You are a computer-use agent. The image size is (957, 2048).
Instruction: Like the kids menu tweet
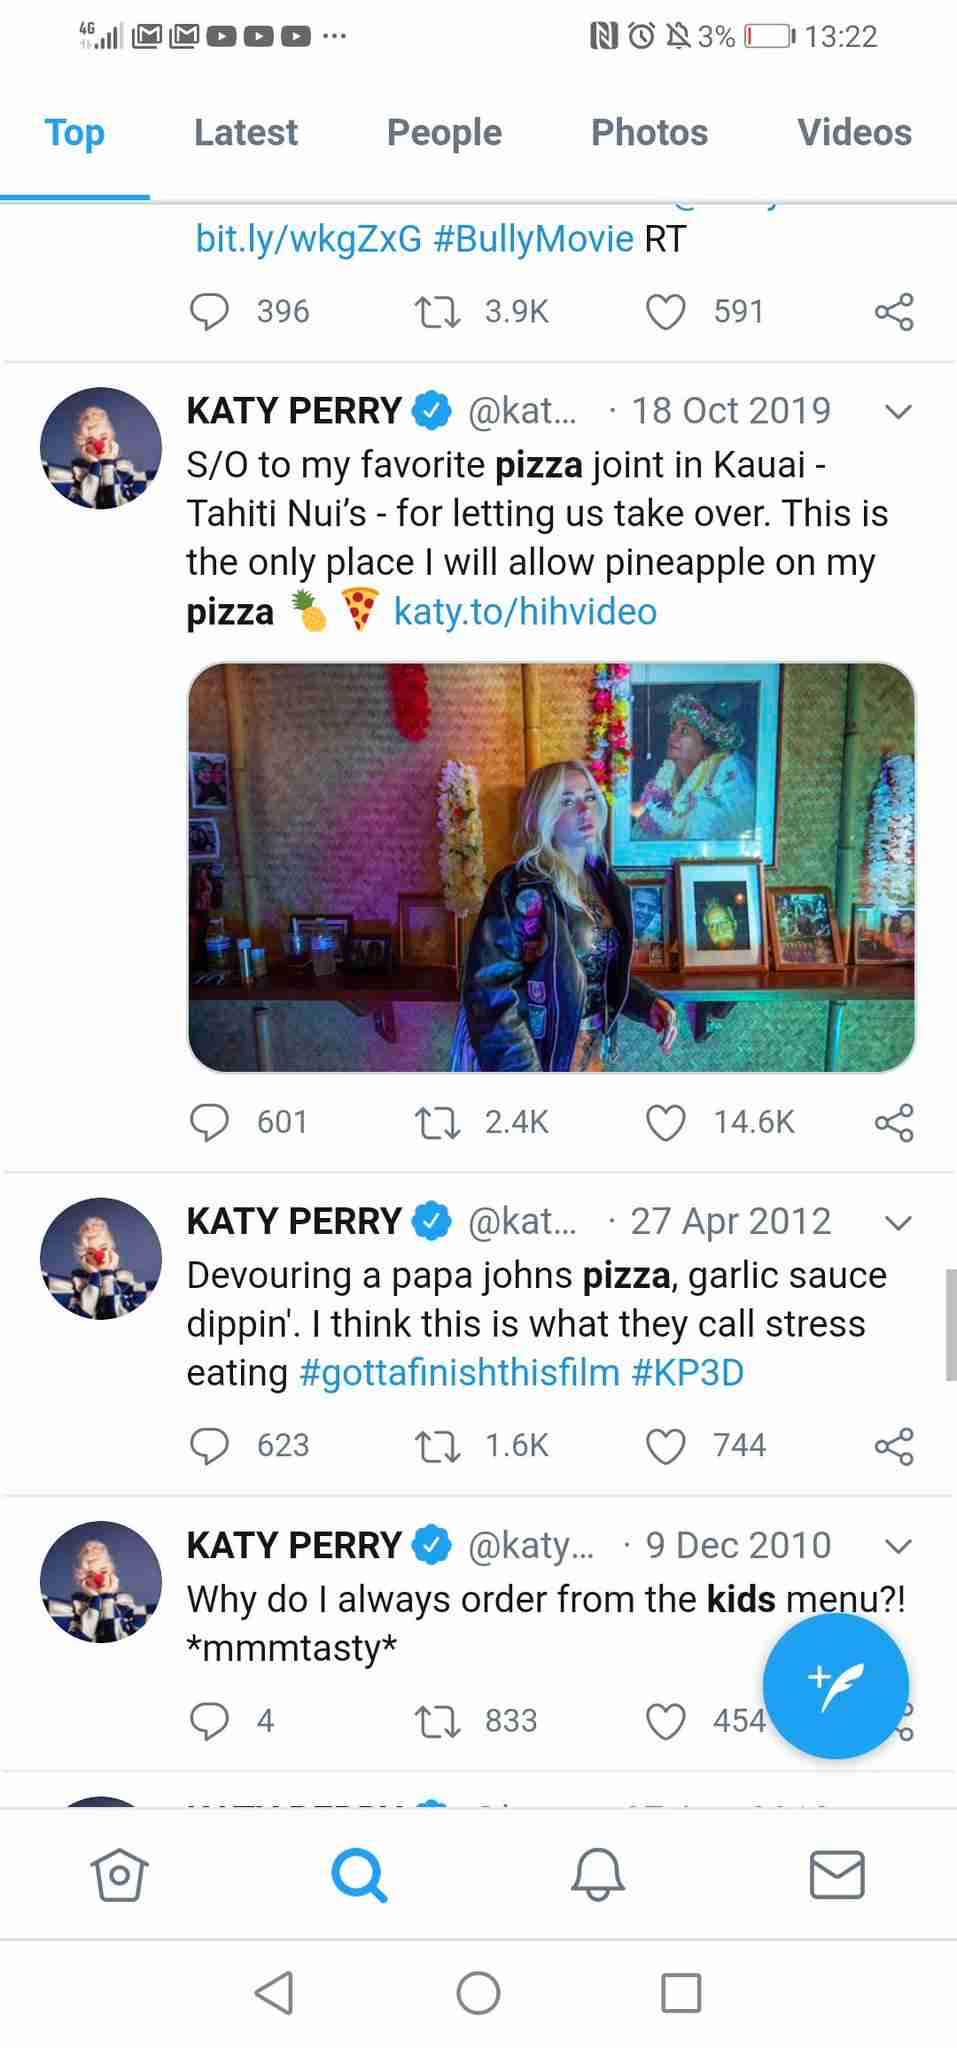666,1721
